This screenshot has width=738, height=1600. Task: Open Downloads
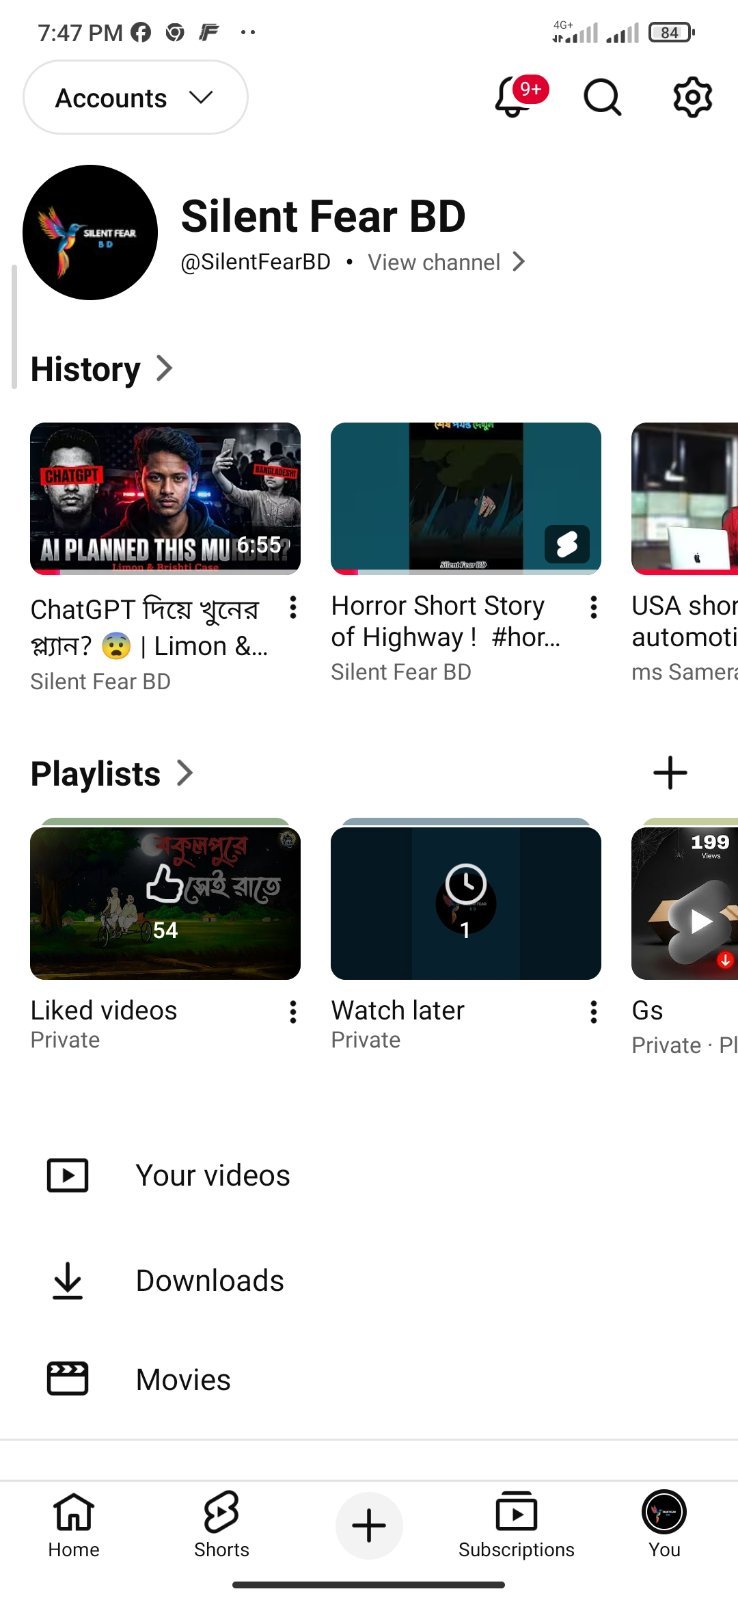pyautogui.click(x=369, y=1280)
